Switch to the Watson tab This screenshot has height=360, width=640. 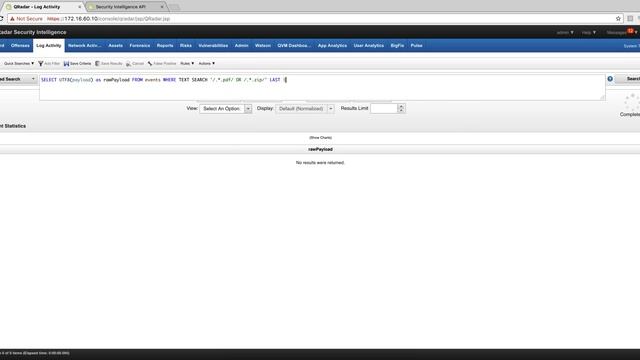263,46
